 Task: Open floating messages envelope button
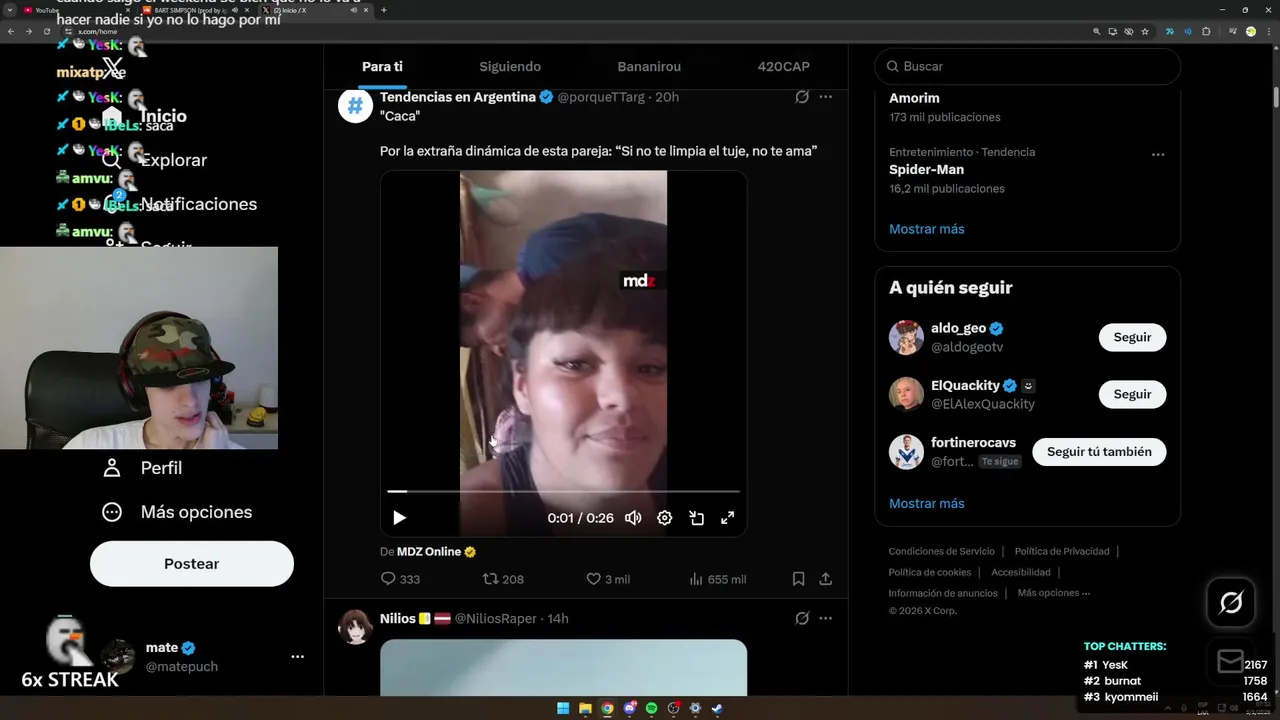coord(1231,661)
